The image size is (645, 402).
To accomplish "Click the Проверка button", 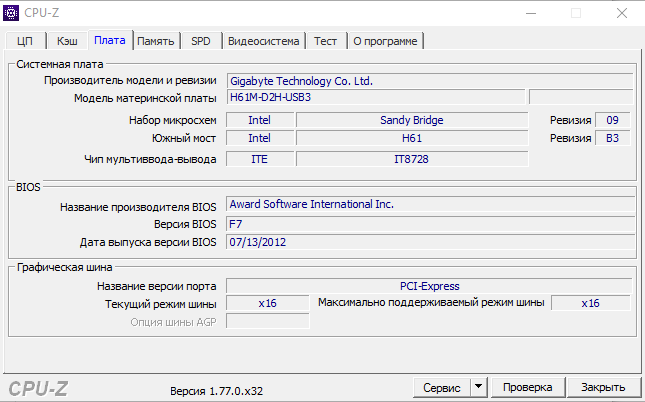I will (x=527, y=387).
